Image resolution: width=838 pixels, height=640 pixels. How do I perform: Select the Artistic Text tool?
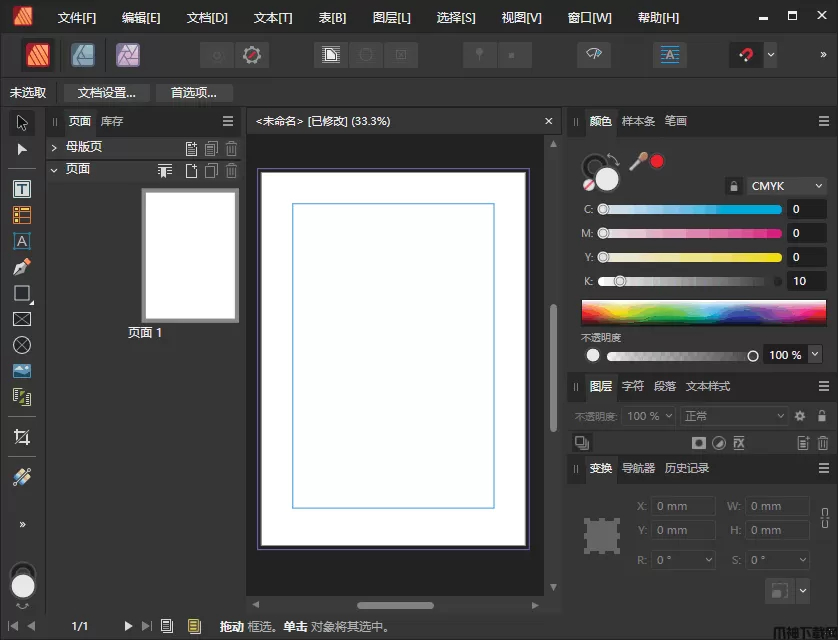tap(22, 241)
